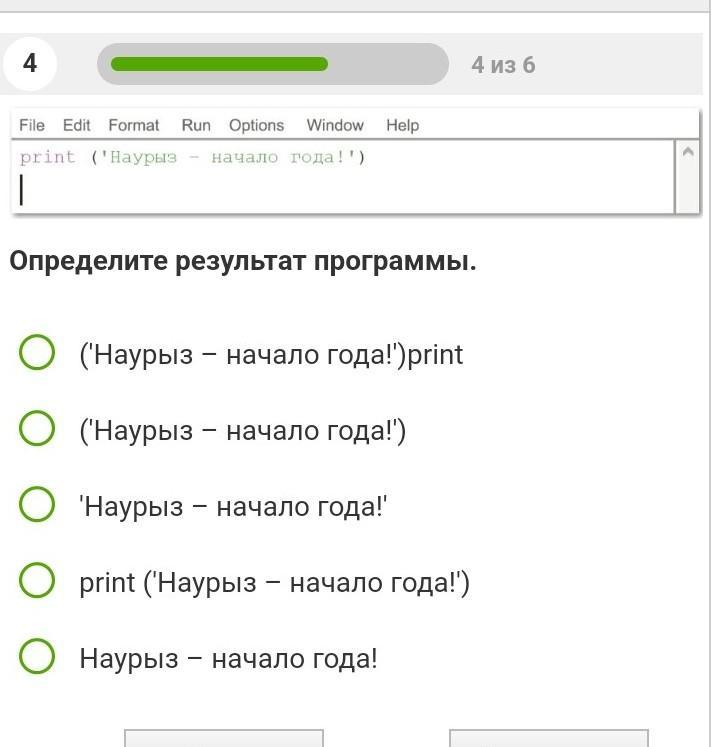The image size is (711, 747).
Task: Open the Help menu
Action: [x=403, y=125]
